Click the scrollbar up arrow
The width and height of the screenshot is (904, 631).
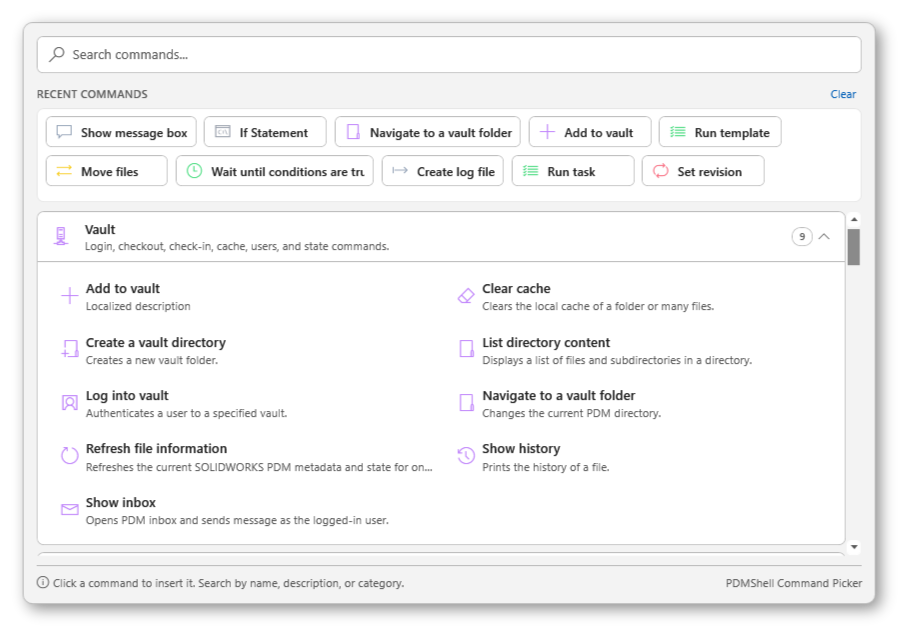tap(854, 219)
